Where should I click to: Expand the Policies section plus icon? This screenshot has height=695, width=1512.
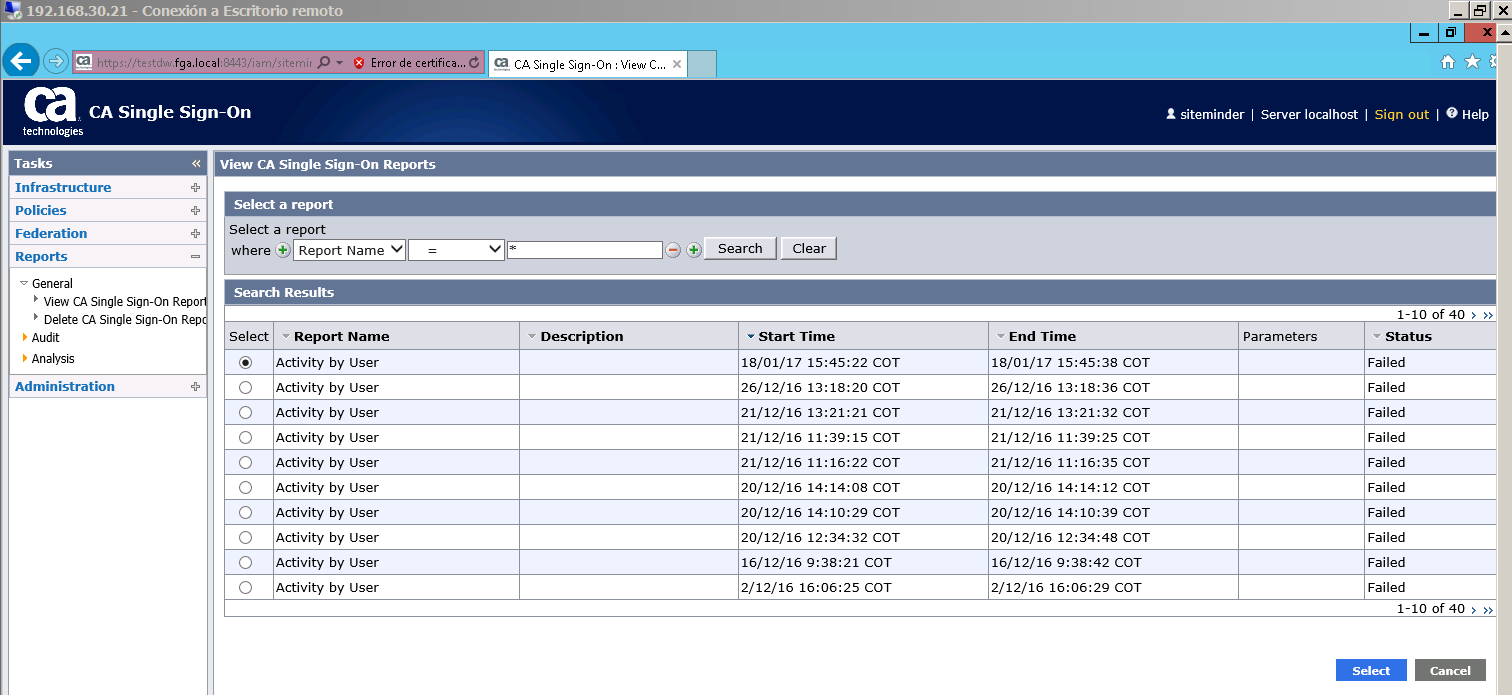pyautogui.click(x=195, y=211)
